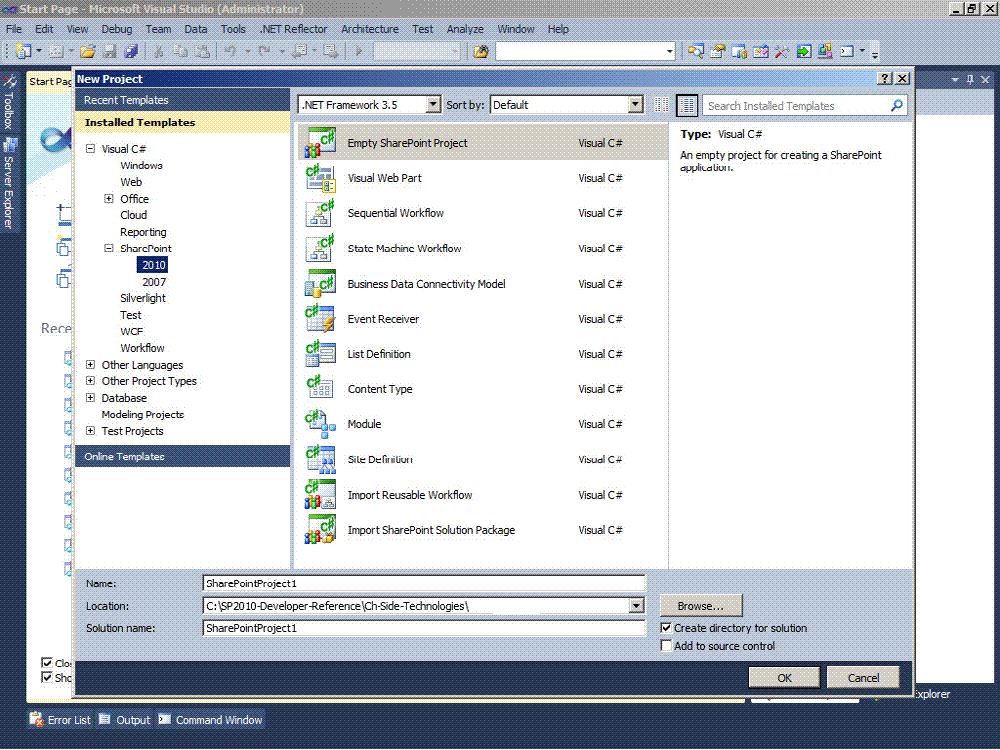Open the Server Explorer side tab
Viewport: 1000px width, 750px height.
coord(9,184)
